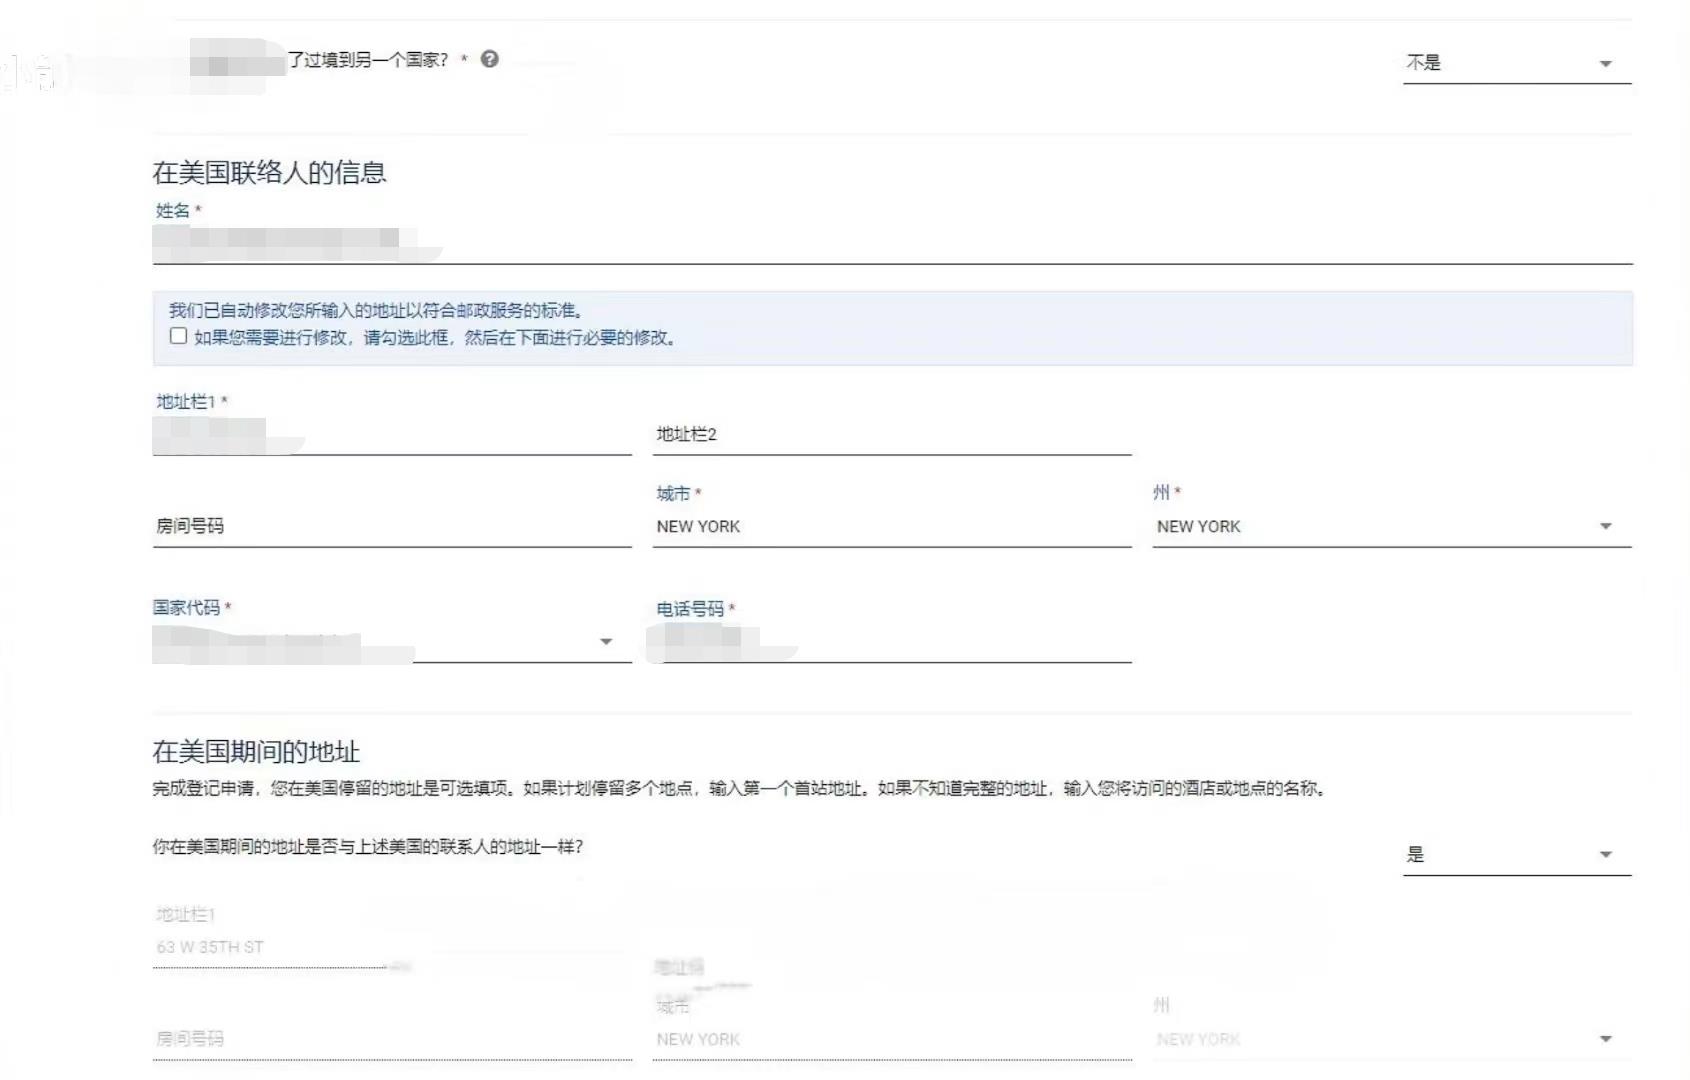This screenshot has width=1690, height=1080.
Task: Click the 地址栏2 address line field
Action: point(890,438)
